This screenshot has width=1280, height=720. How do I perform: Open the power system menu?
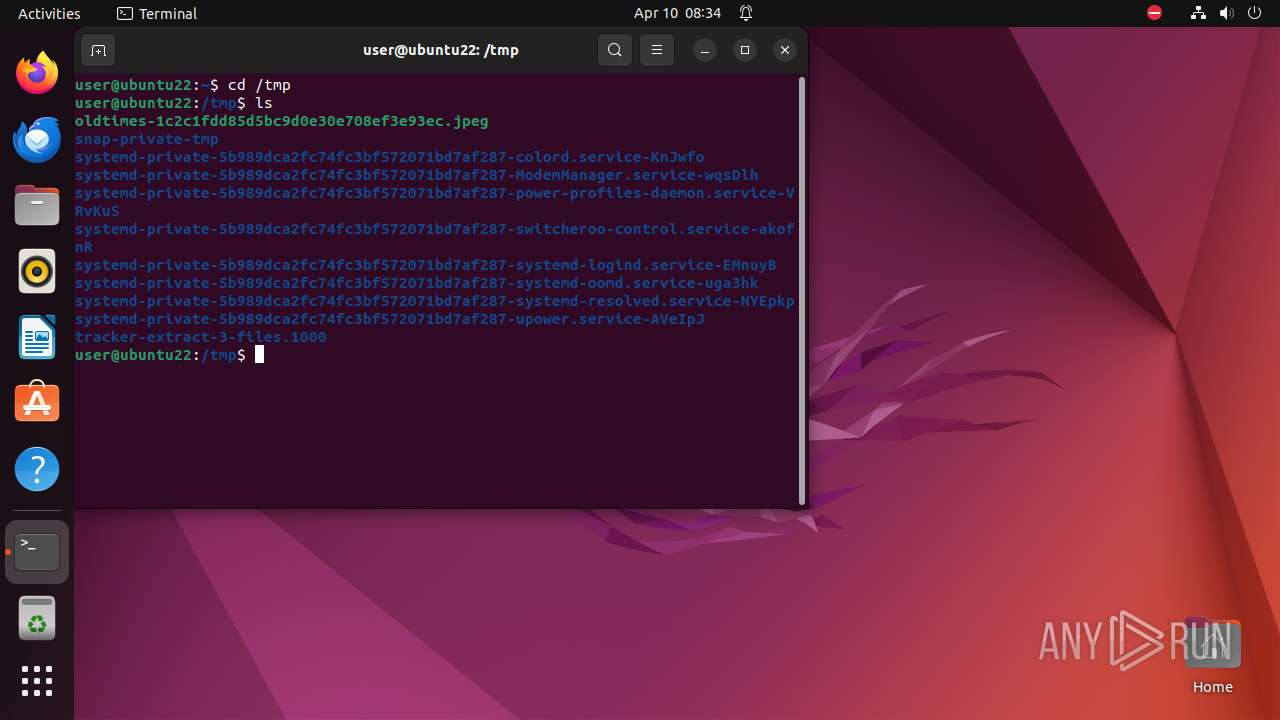tap(1254, 13)
